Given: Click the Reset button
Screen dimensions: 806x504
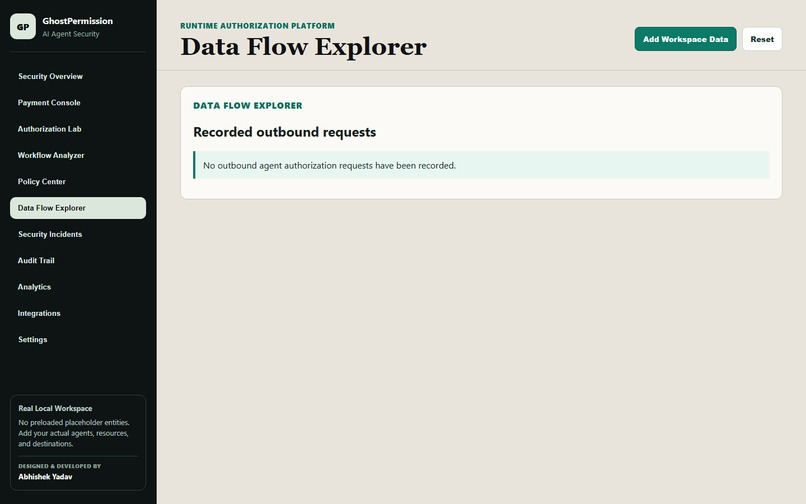Looking at the screenshot, I should pyautogui.click(x=762, y=39).
